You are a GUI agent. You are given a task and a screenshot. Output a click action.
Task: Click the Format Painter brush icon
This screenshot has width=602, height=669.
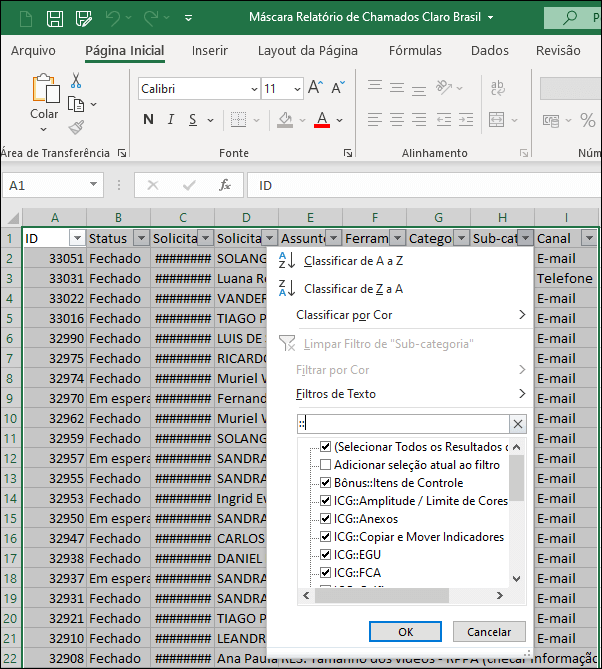tap(76, 127)
